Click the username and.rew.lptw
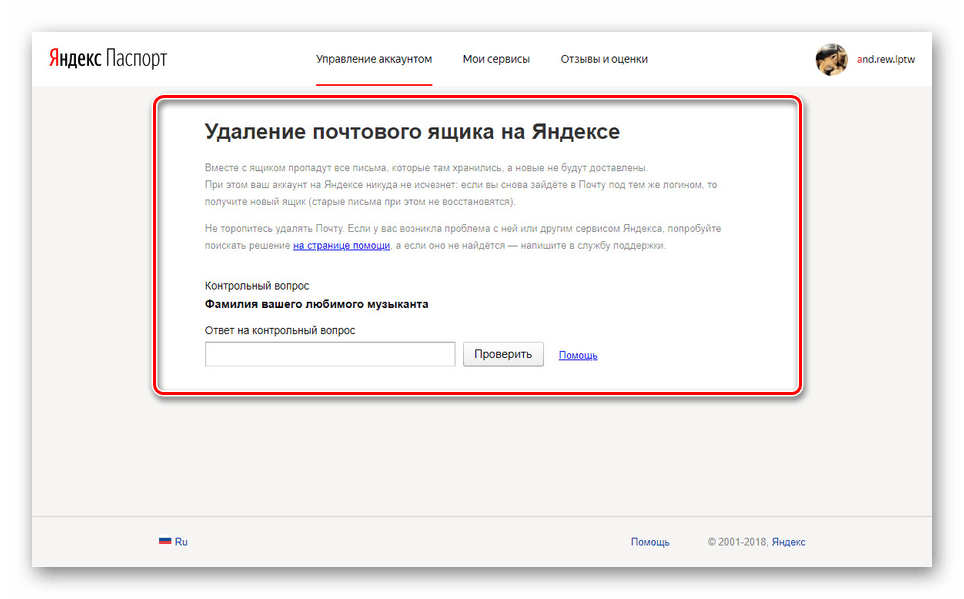Viewport: 964px width, 599px height. (x=884, y=59)
